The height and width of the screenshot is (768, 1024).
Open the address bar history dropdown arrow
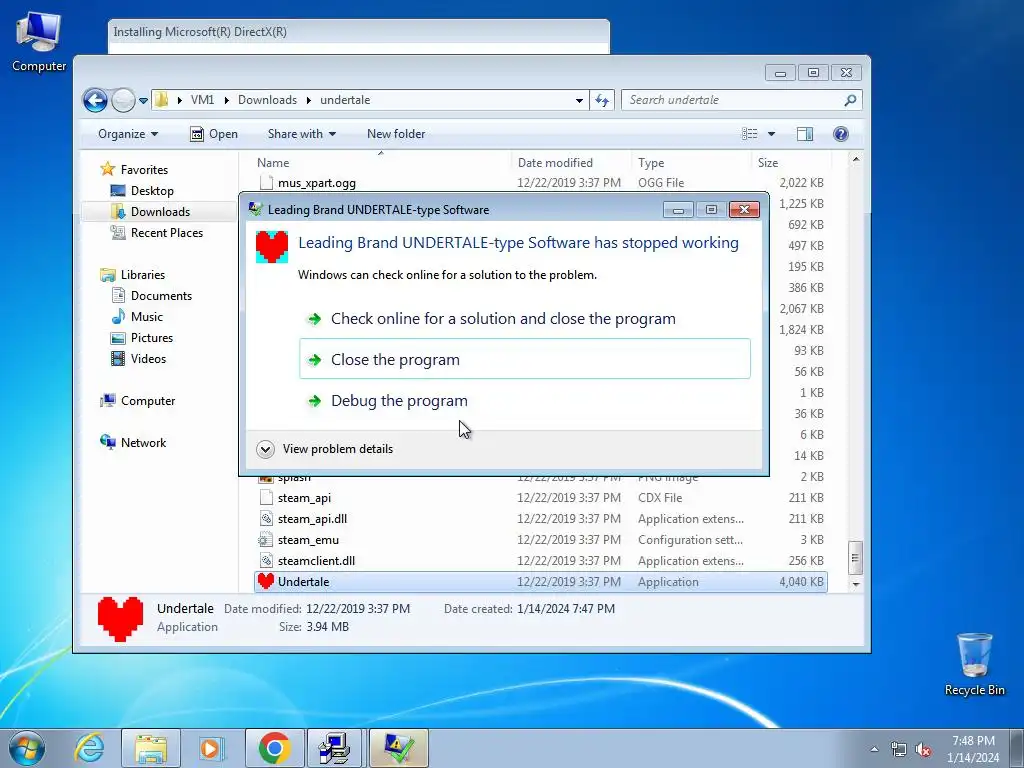click(x=579, y=101)
